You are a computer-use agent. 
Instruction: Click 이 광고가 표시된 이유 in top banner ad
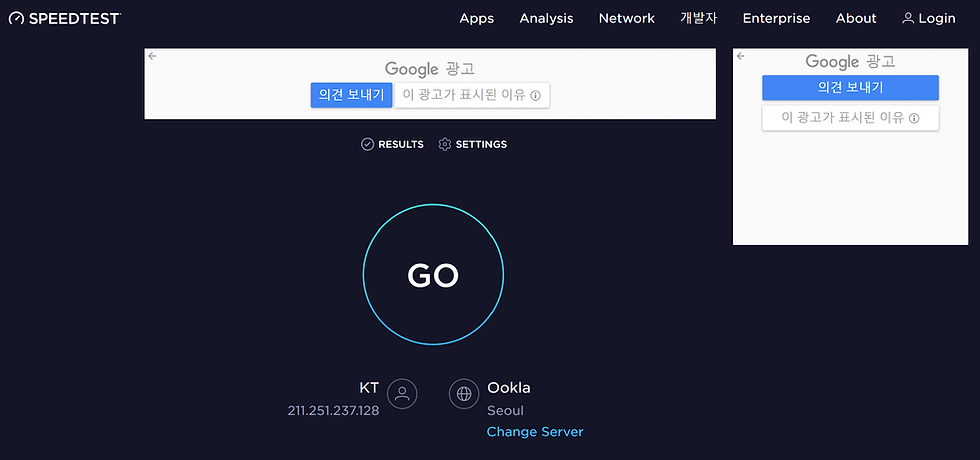click(472, 95)
